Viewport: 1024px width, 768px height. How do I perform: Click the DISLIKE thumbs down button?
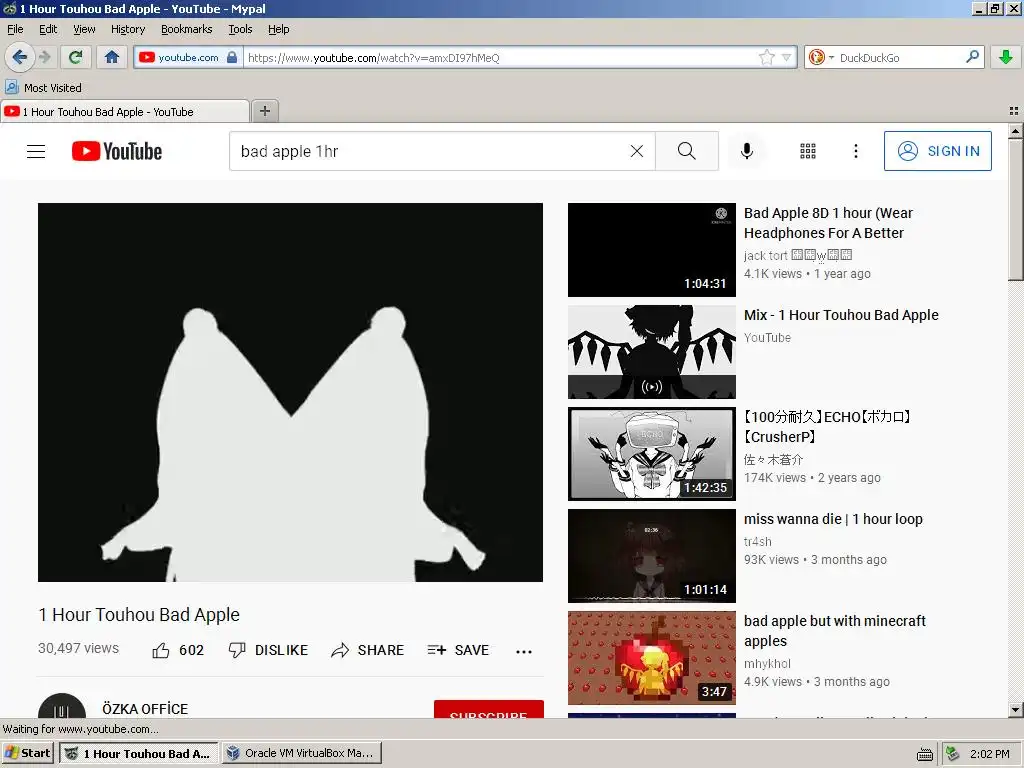268,650
